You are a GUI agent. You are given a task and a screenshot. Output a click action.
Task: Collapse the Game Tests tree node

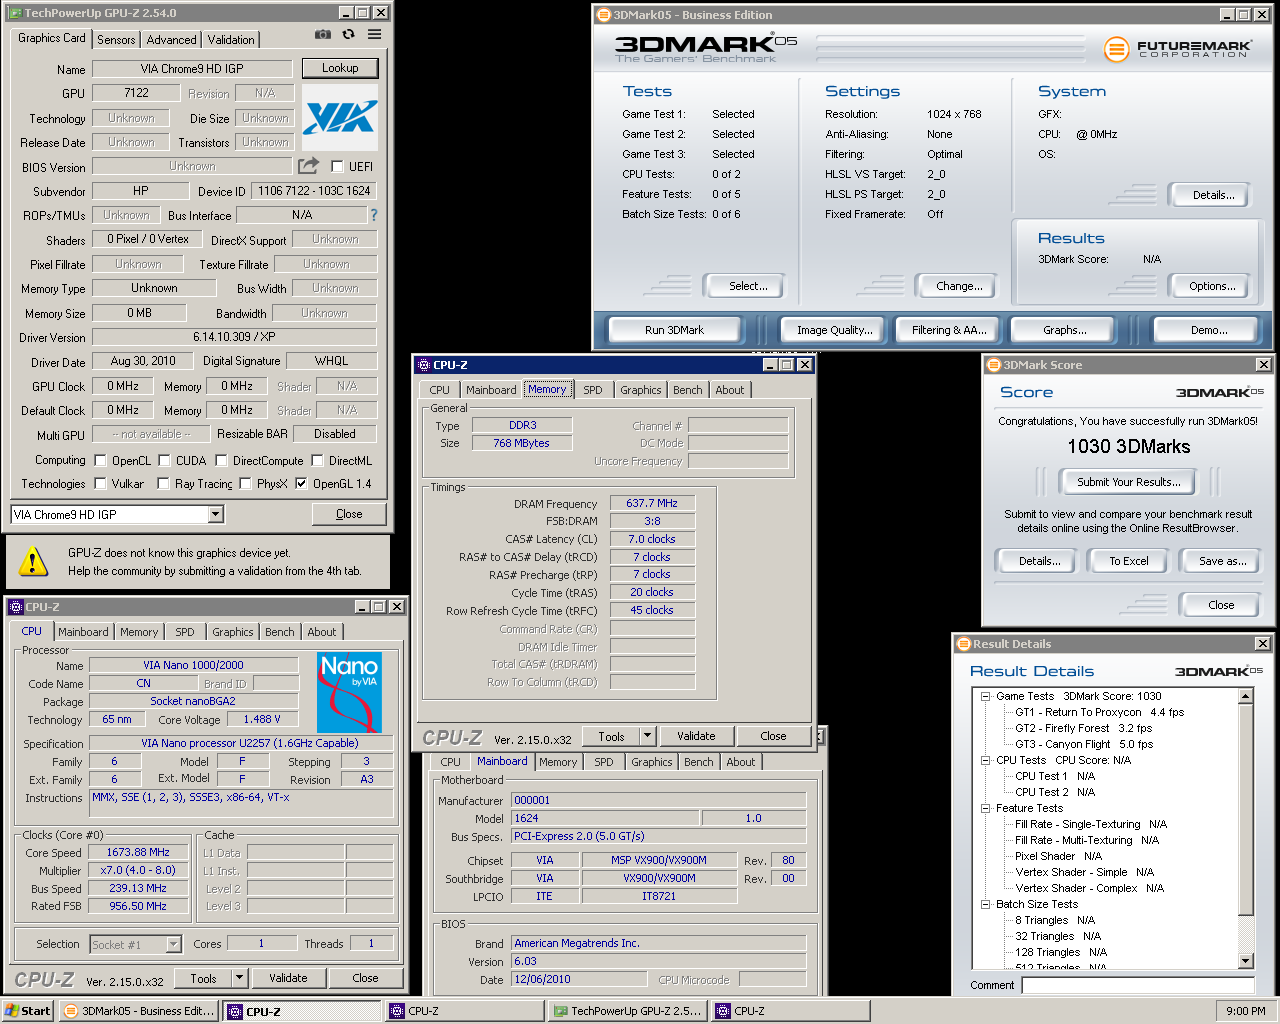pyautogui.click(x=984, y=696)
